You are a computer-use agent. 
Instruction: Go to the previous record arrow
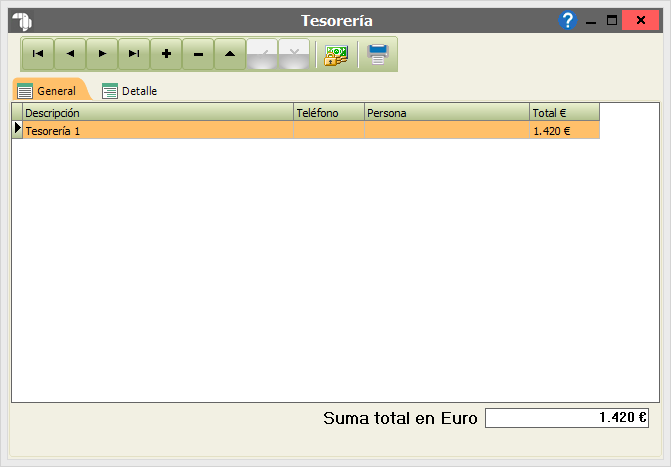tap(70, 54)
